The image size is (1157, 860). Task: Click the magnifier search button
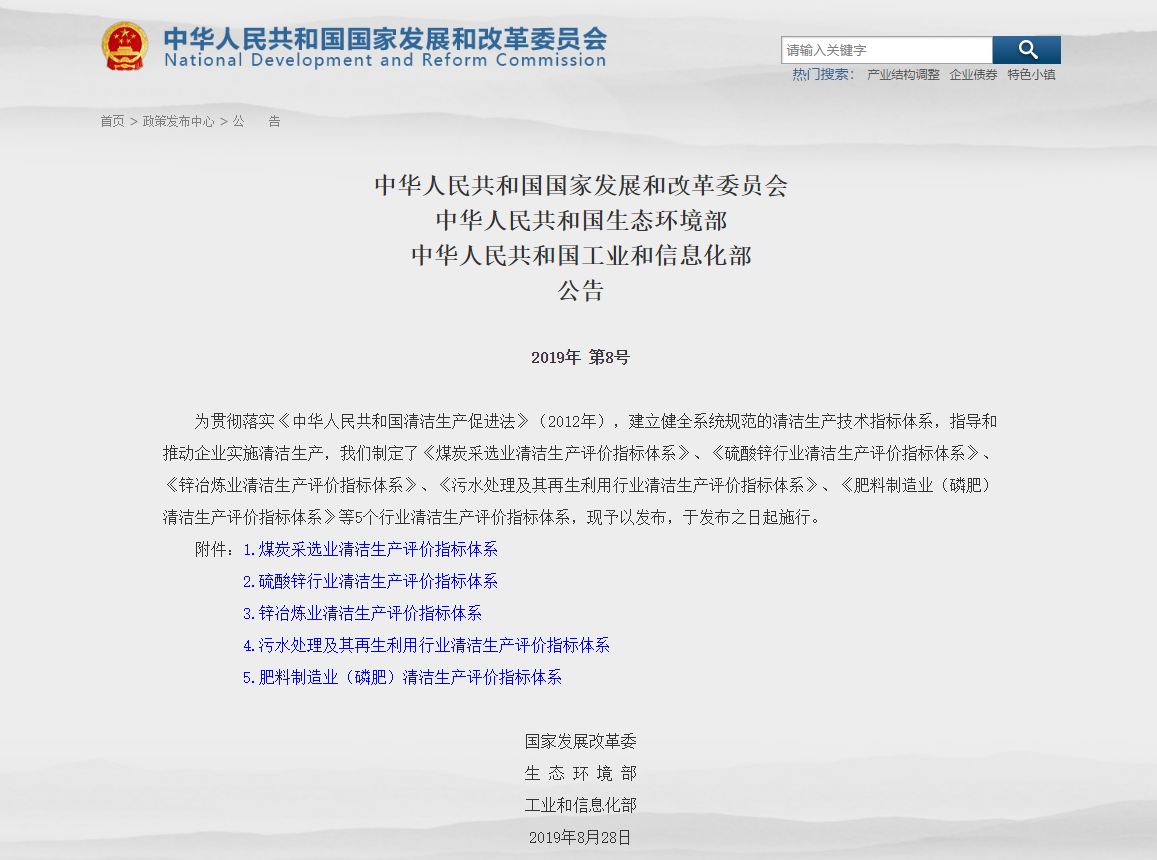1027,50
